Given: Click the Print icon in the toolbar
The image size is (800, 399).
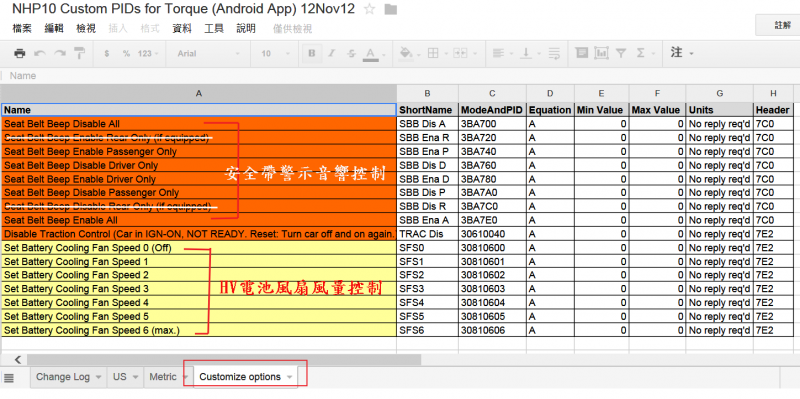Looking at the screenshot, I should click(x=20, y=53).
